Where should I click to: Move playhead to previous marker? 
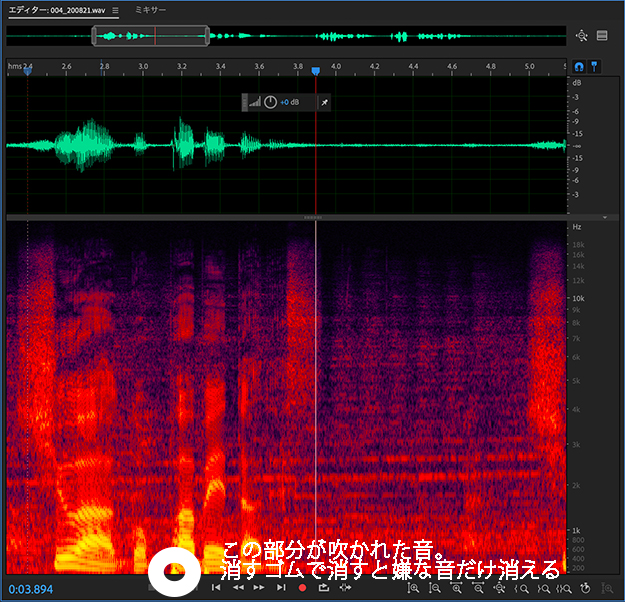coord(216,588)
